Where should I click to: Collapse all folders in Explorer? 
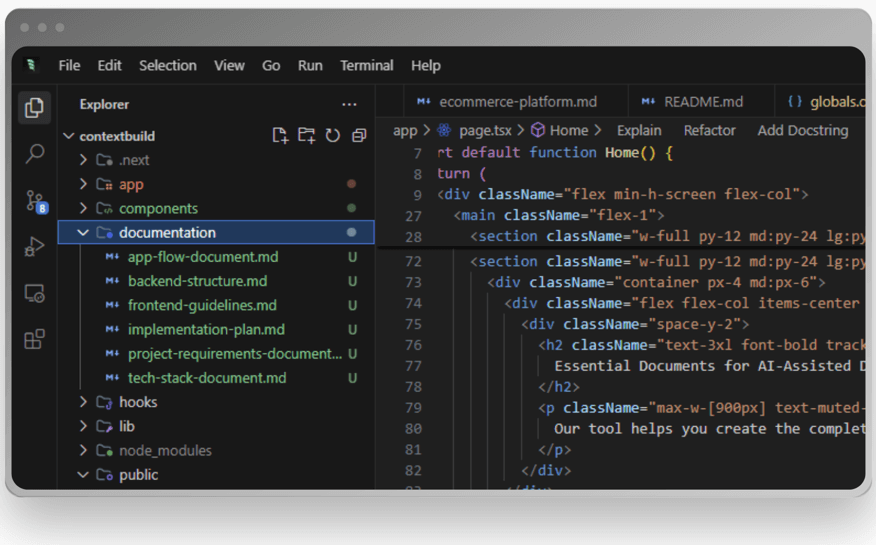click(359, 135)
